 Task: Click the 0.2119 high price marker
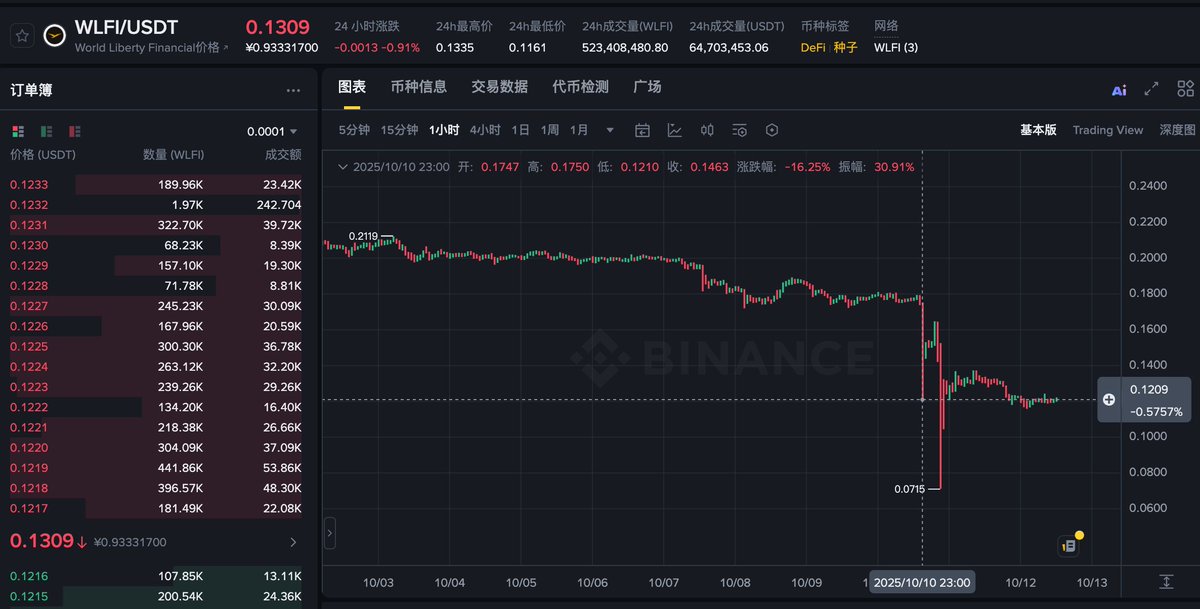(363, 237)
